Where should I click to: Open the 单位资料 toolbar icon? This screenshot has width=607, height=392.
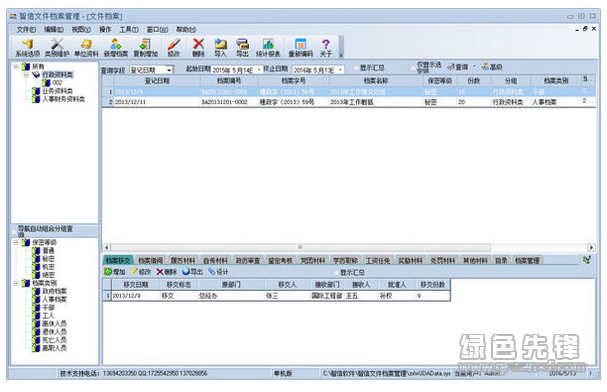coord(86,48)
